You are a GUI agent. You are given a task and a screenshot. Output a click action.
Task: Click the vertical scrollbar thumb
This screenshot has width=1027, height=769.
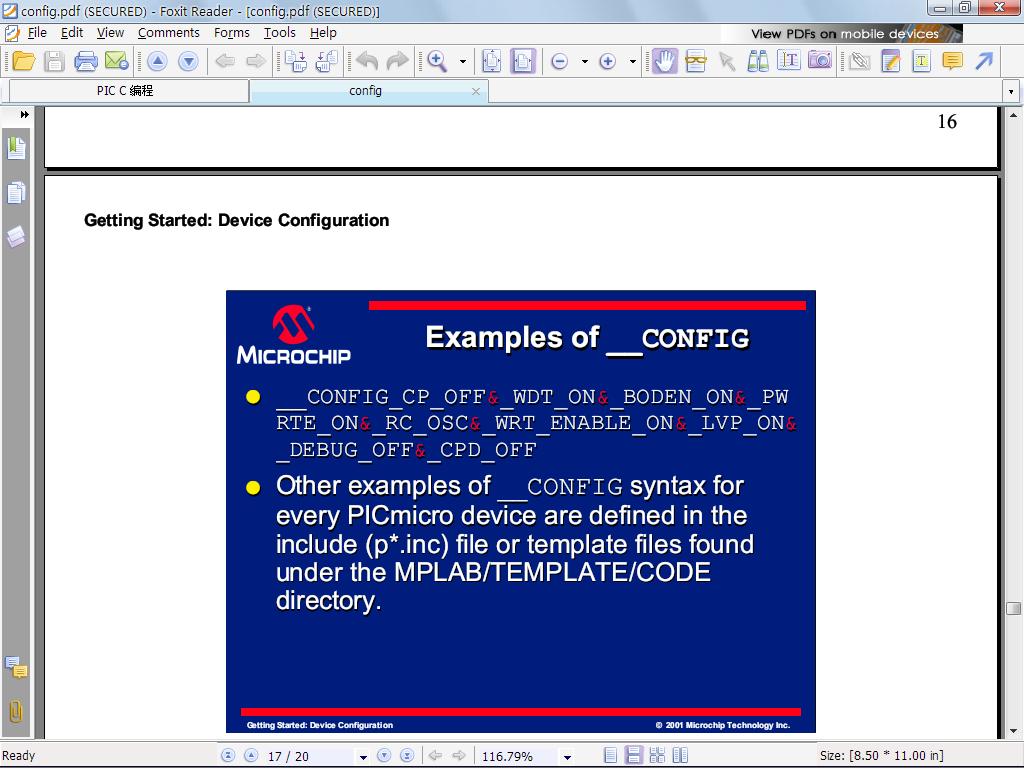(x=1013, y=609)
